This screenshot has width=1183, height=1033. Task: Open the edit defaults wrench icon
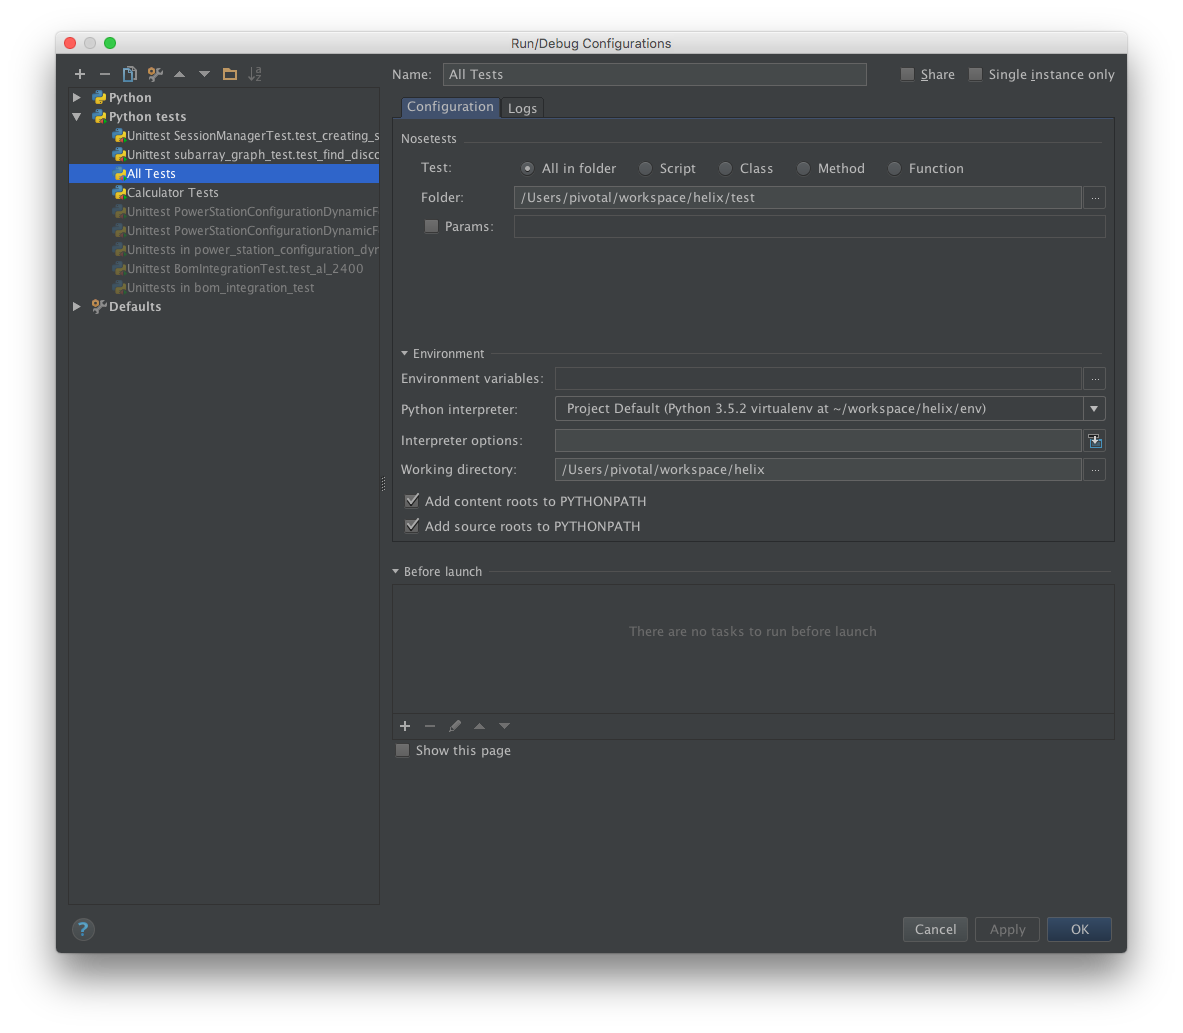click(x=155, y=74)
